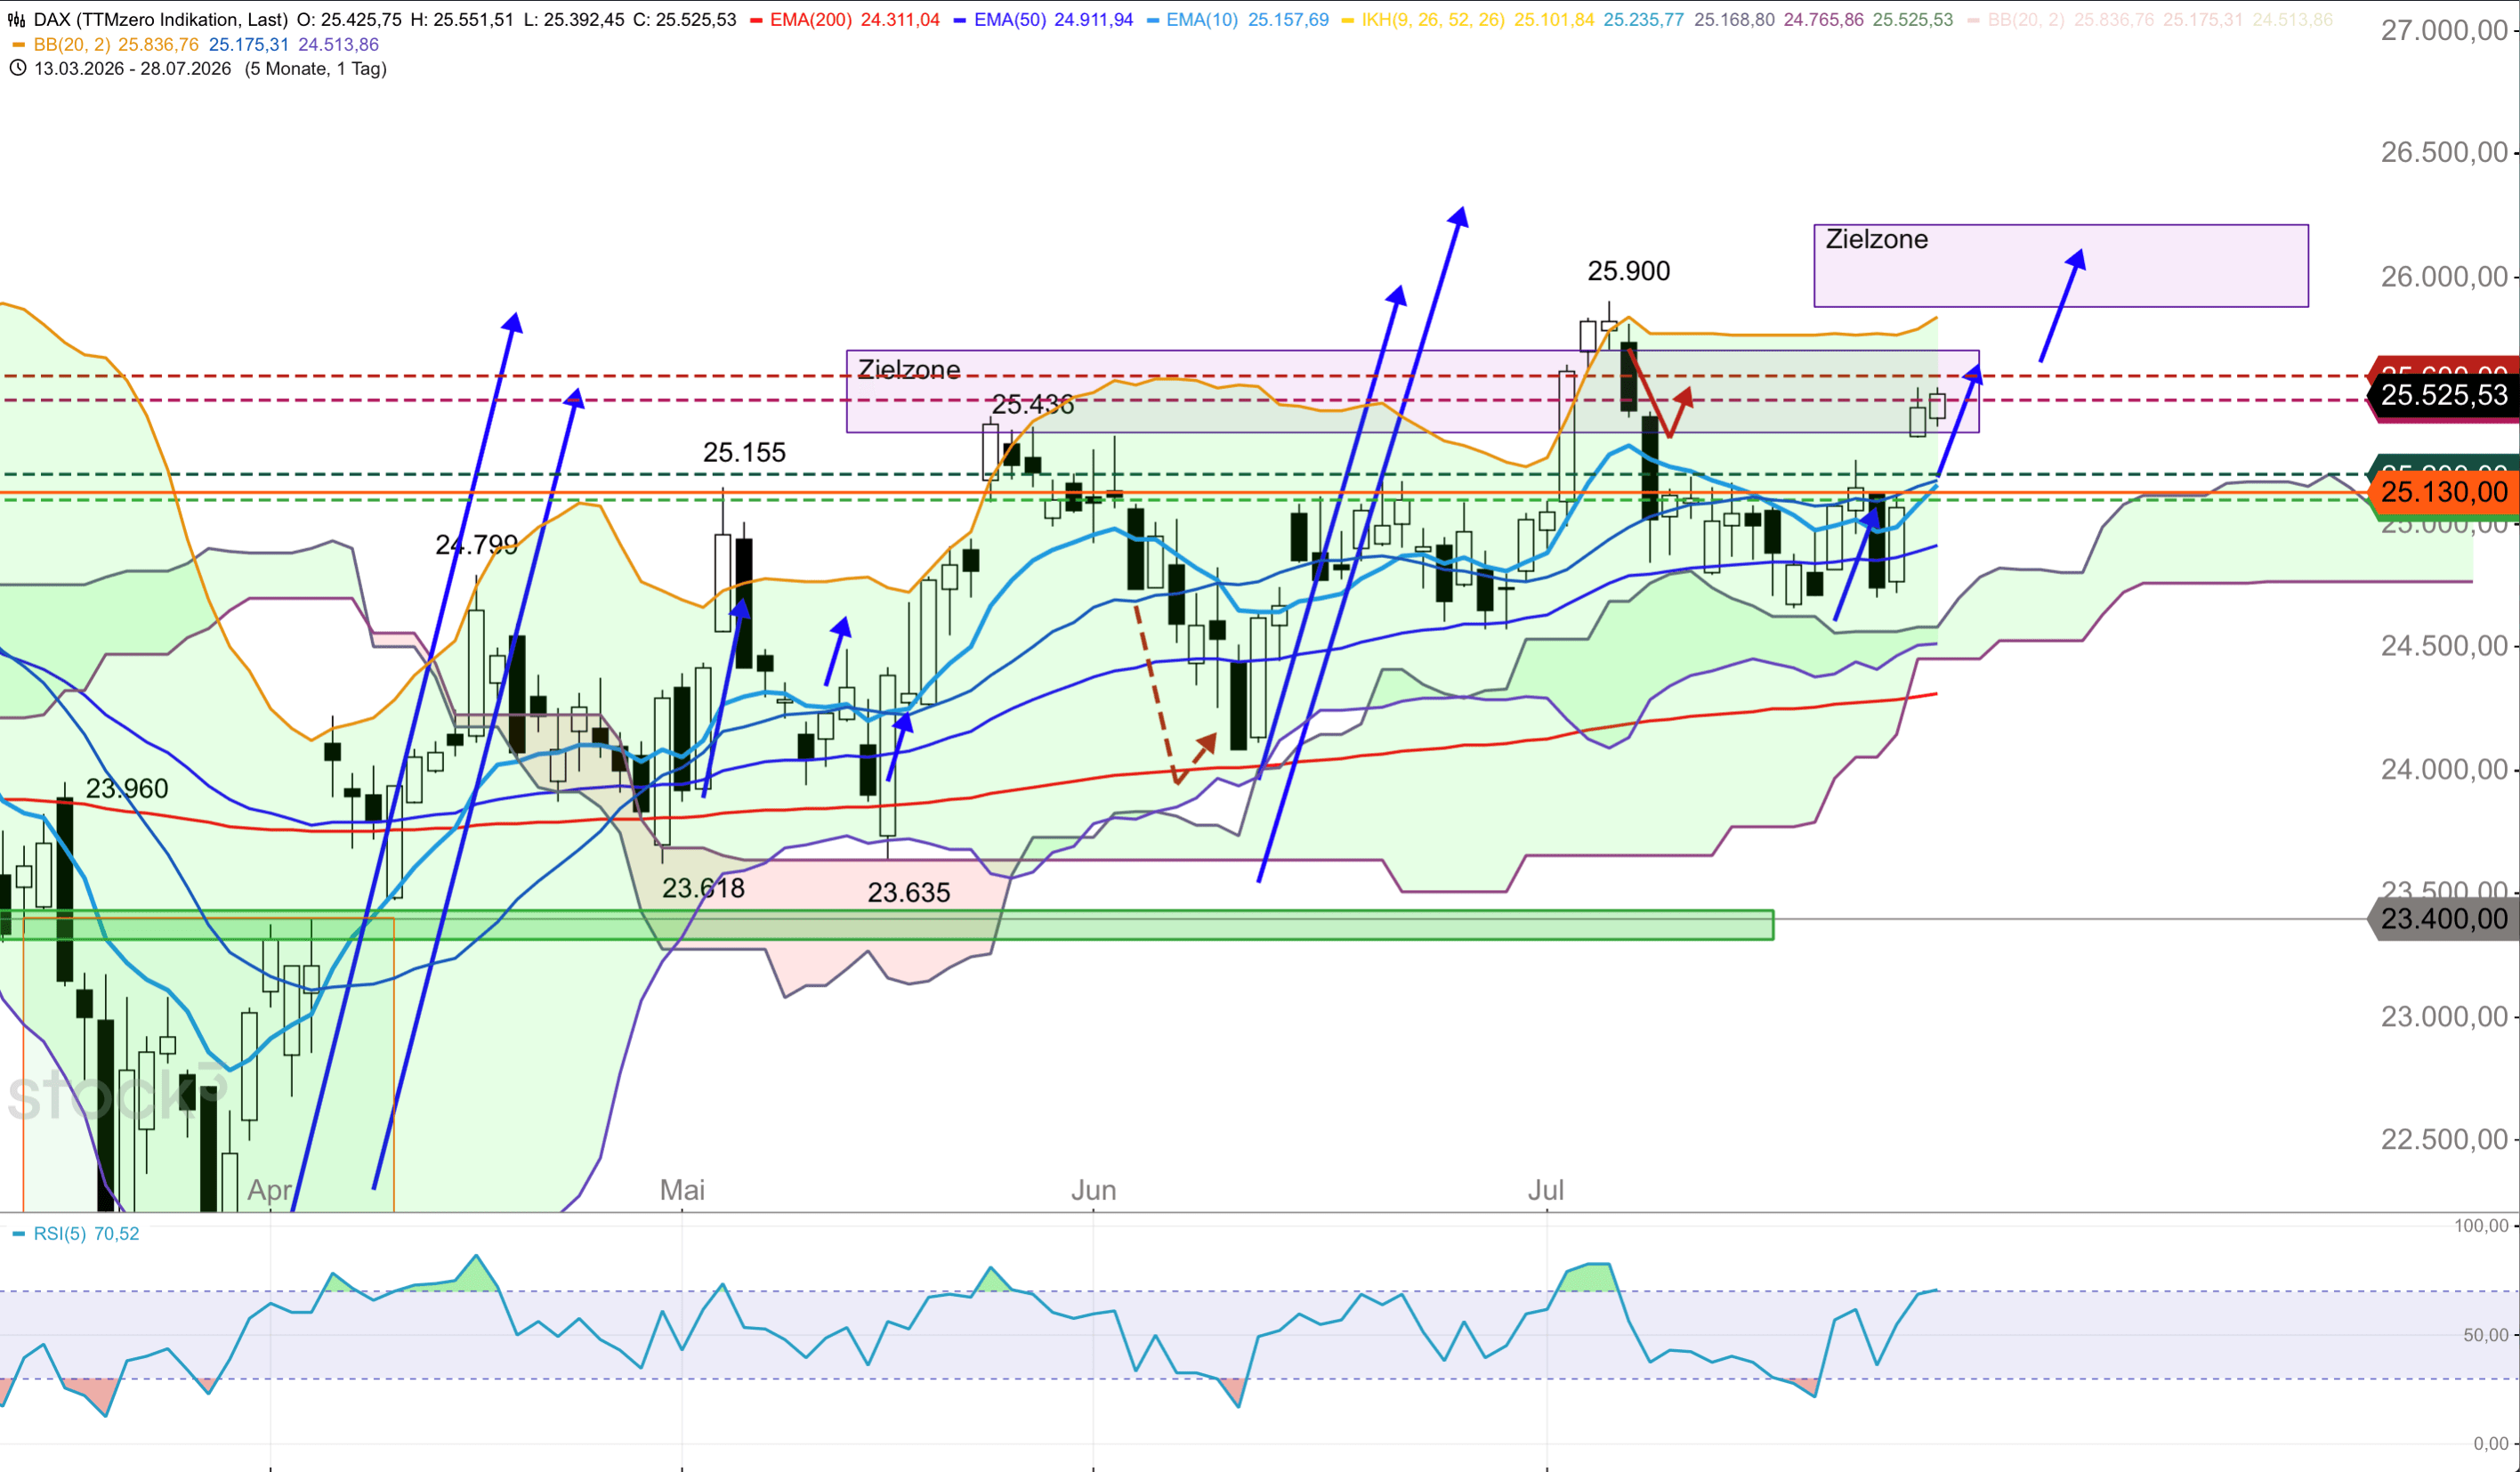This screenshot has width=2520, height=1472.
Task: Click the black 25.525,53 current price tag
Action: click(2442, 396)
